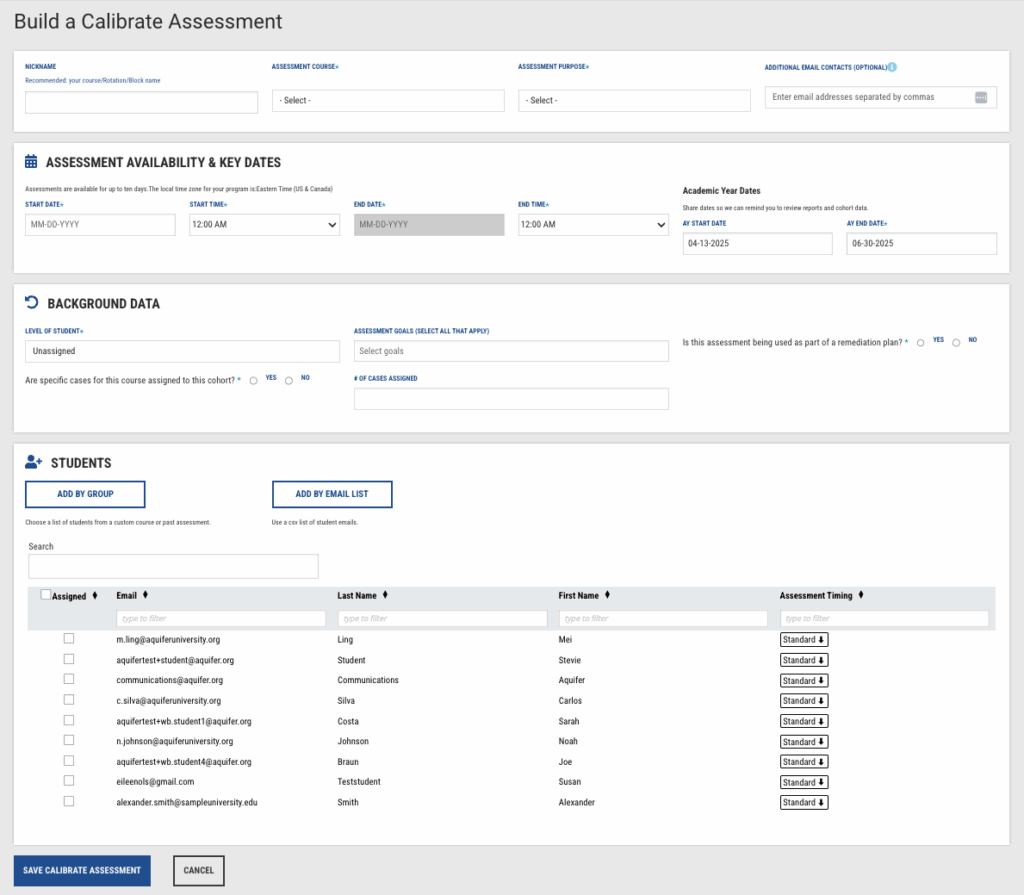Select No for specific cases assigned question
The width and height of the screenshot is (1024, 895).
pyautogui.click(x=289, y=380)
